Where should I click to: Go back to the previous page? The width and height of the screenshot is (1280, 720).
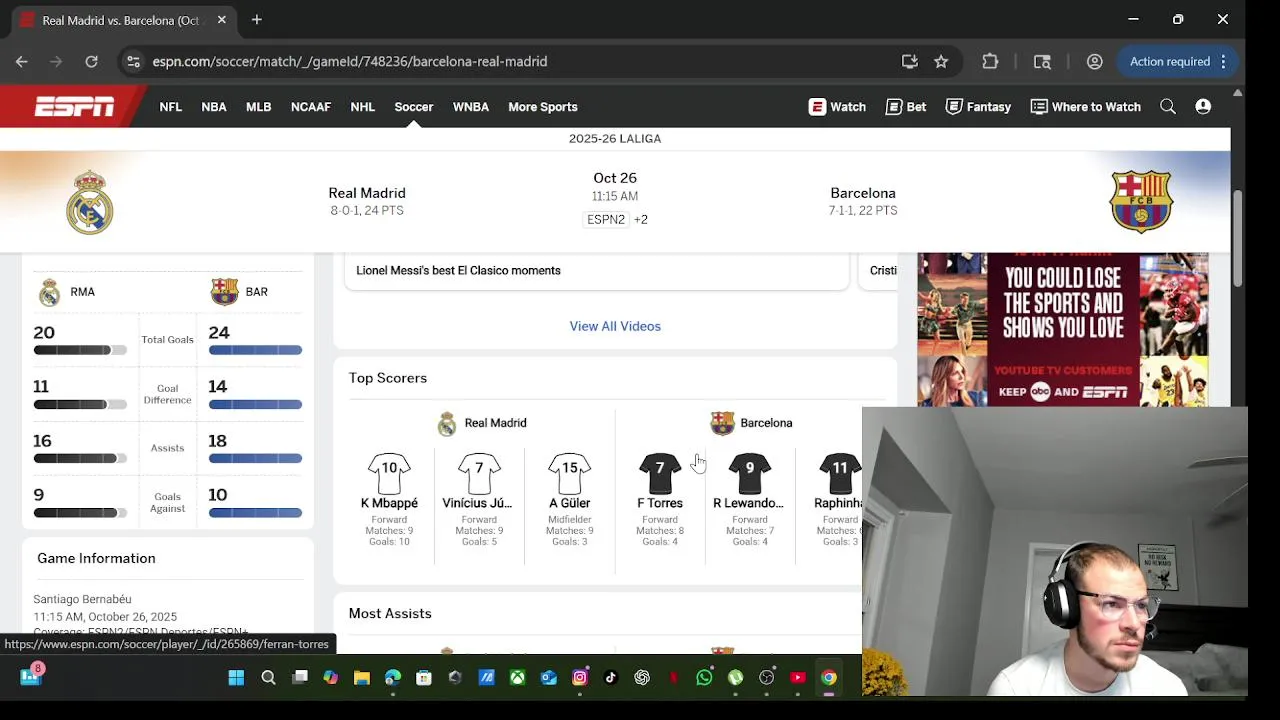pos(22,61)
